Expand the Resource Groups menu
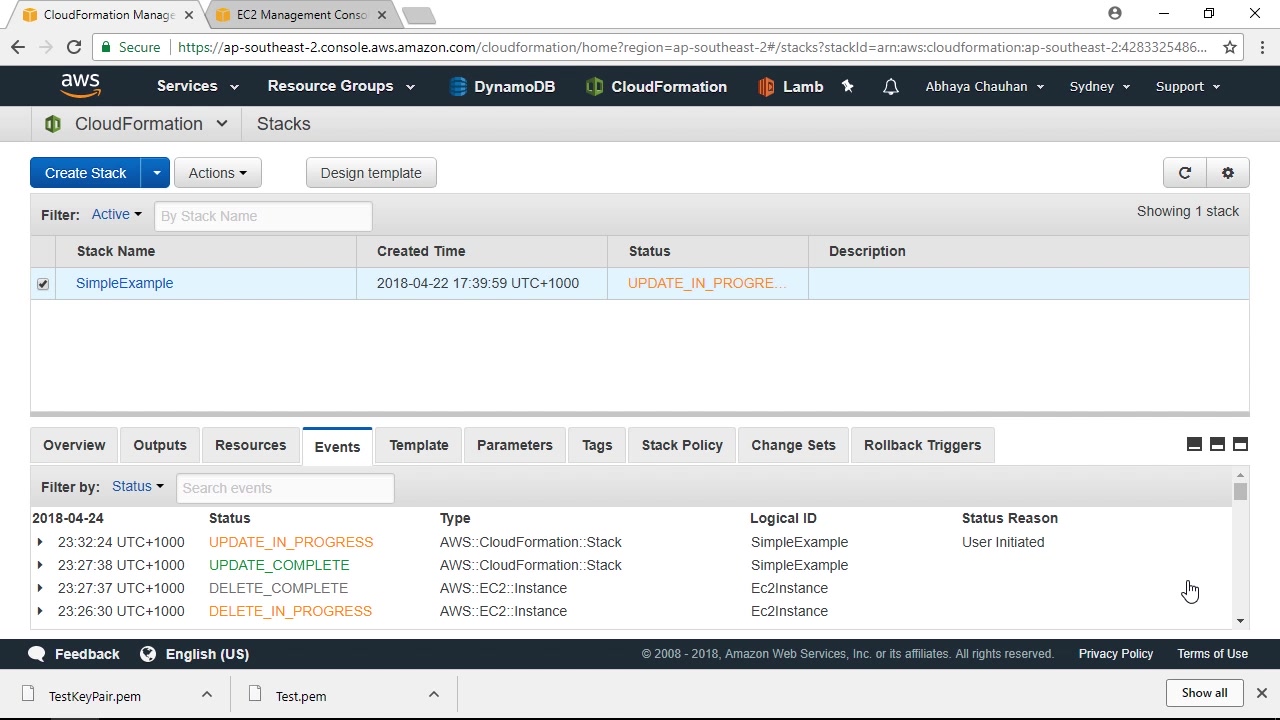 tap(341, 86)
